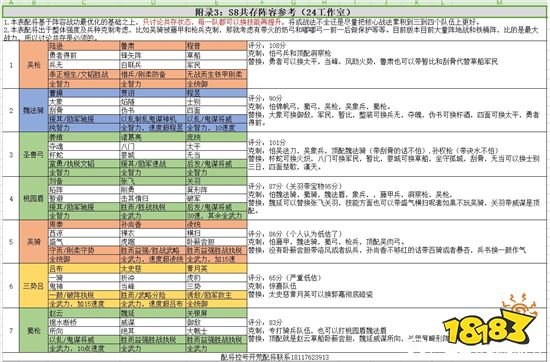Click the '评分：65分（严重低估）' line

tap(284, 278)
